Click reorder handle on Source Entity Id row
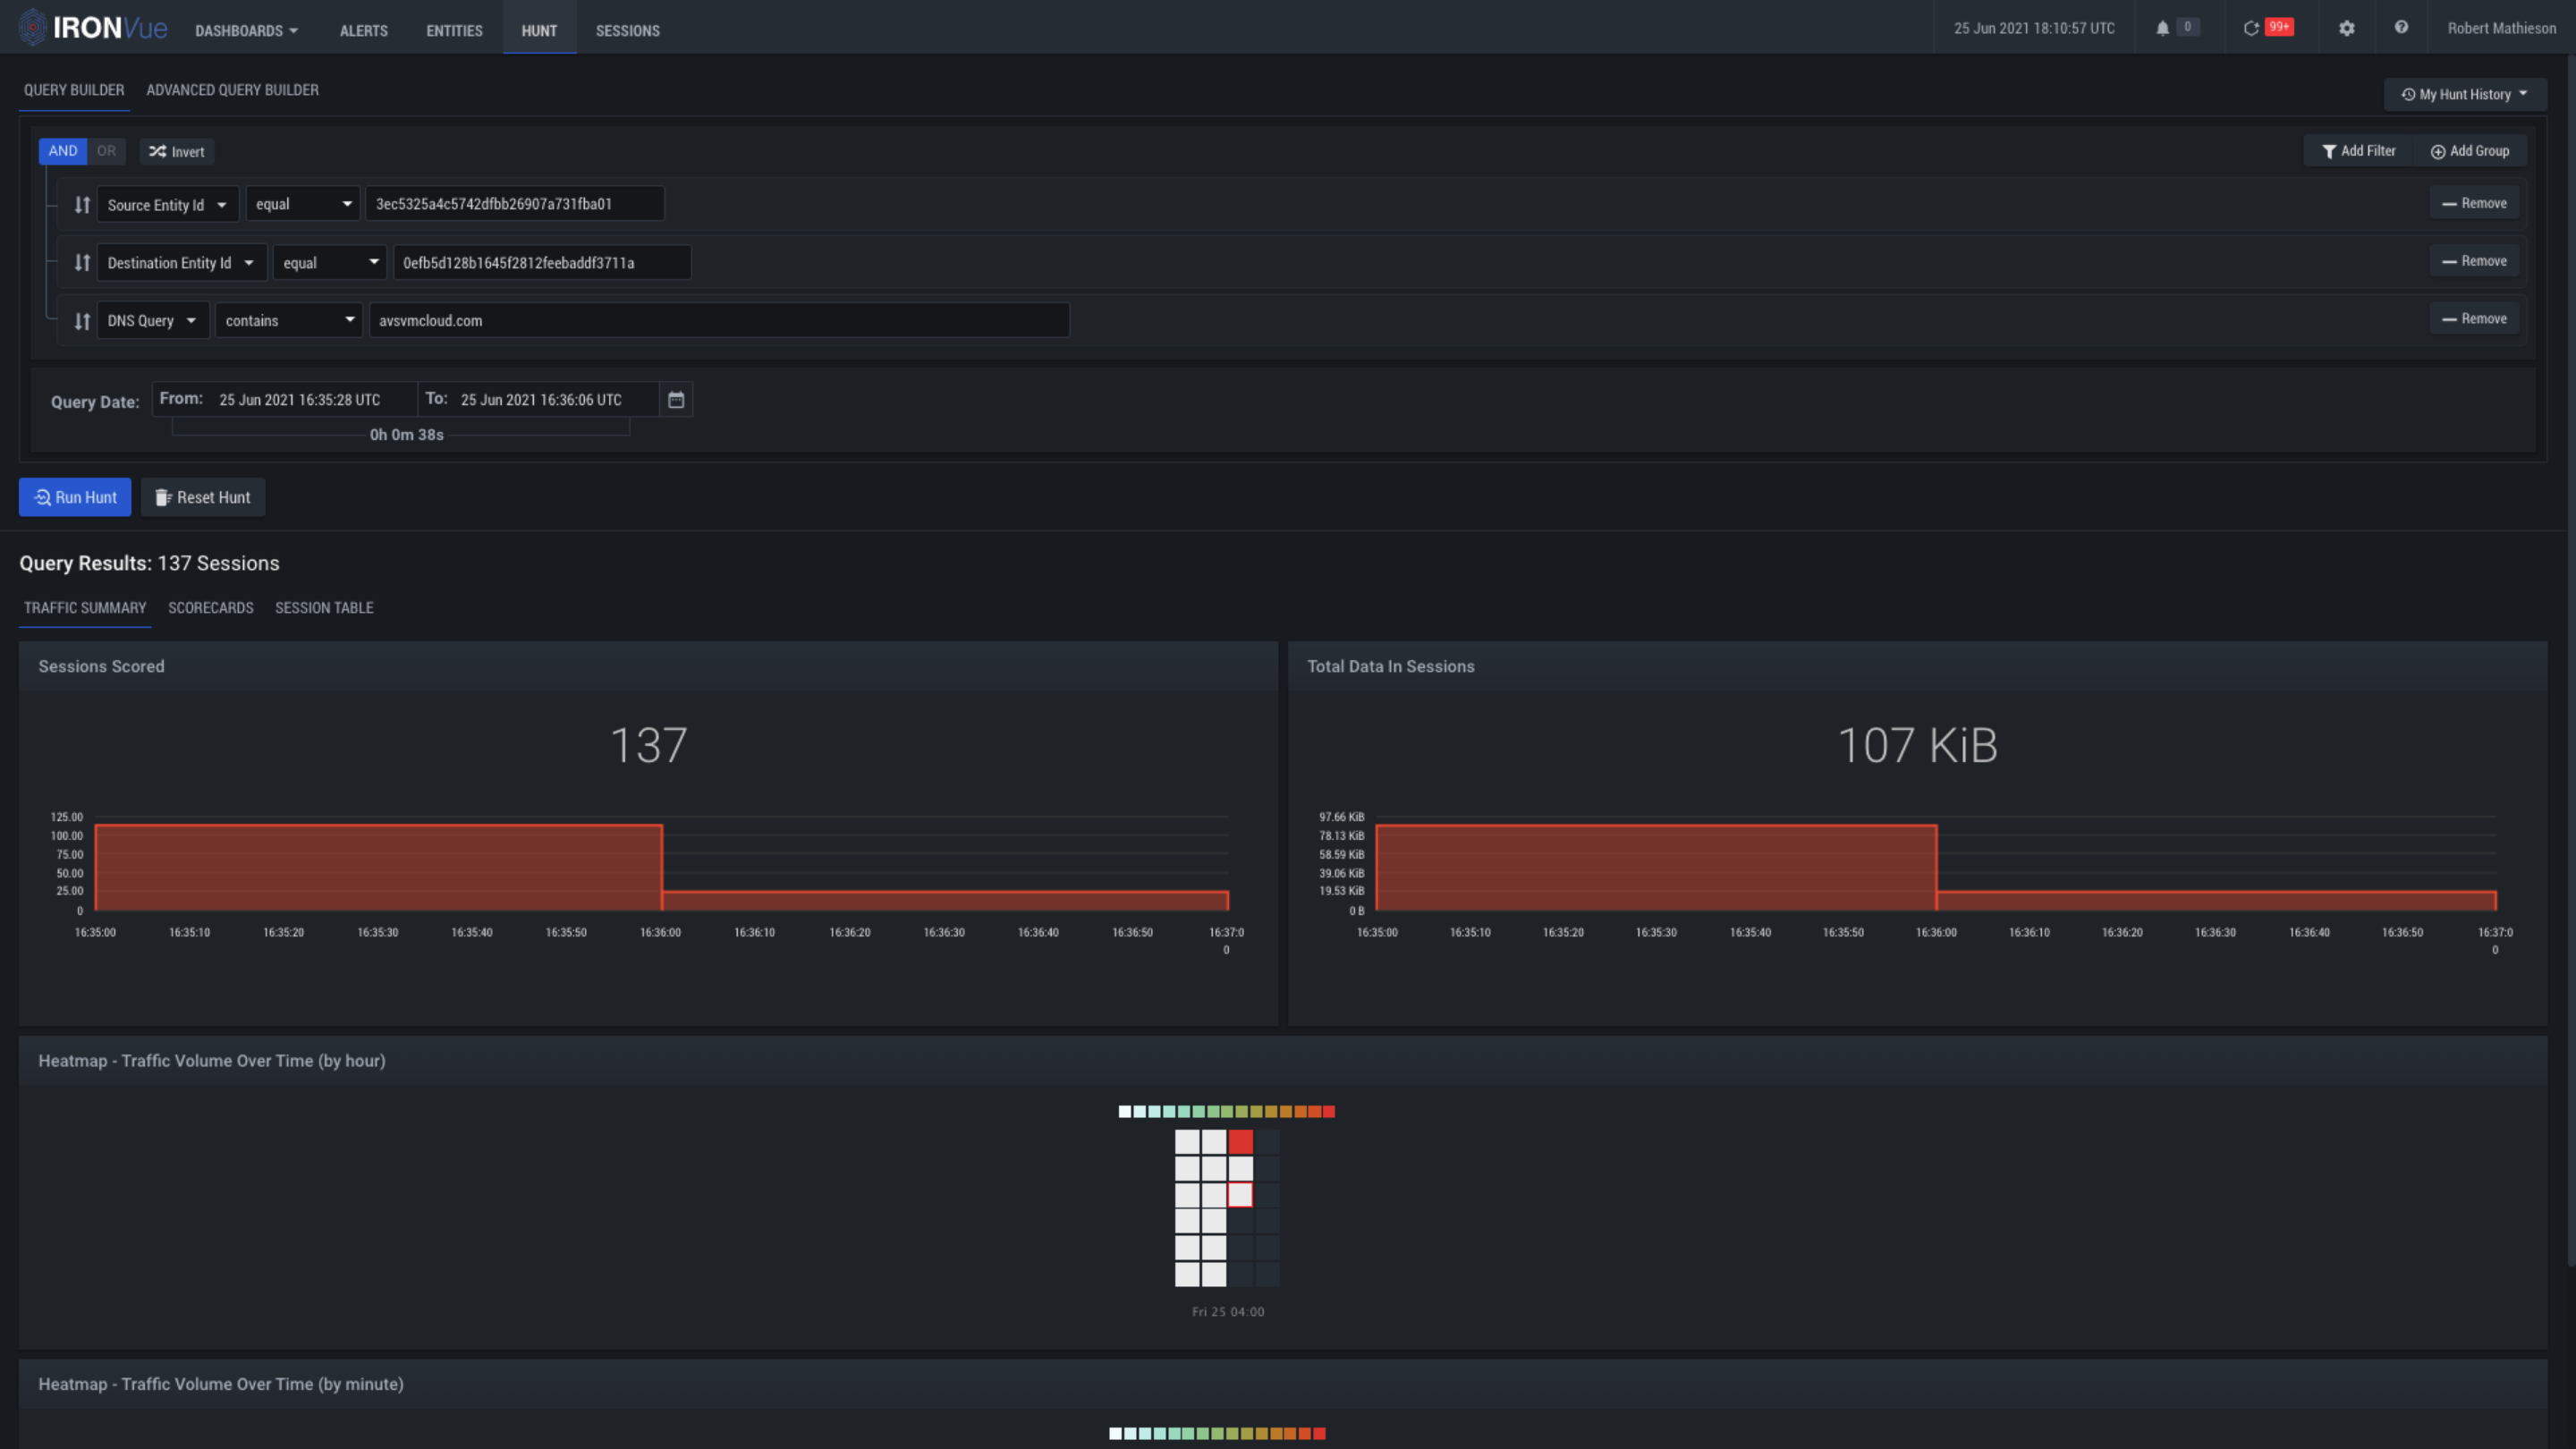The height and width of the screenshot is (1449, 2576). coord(82,205)
